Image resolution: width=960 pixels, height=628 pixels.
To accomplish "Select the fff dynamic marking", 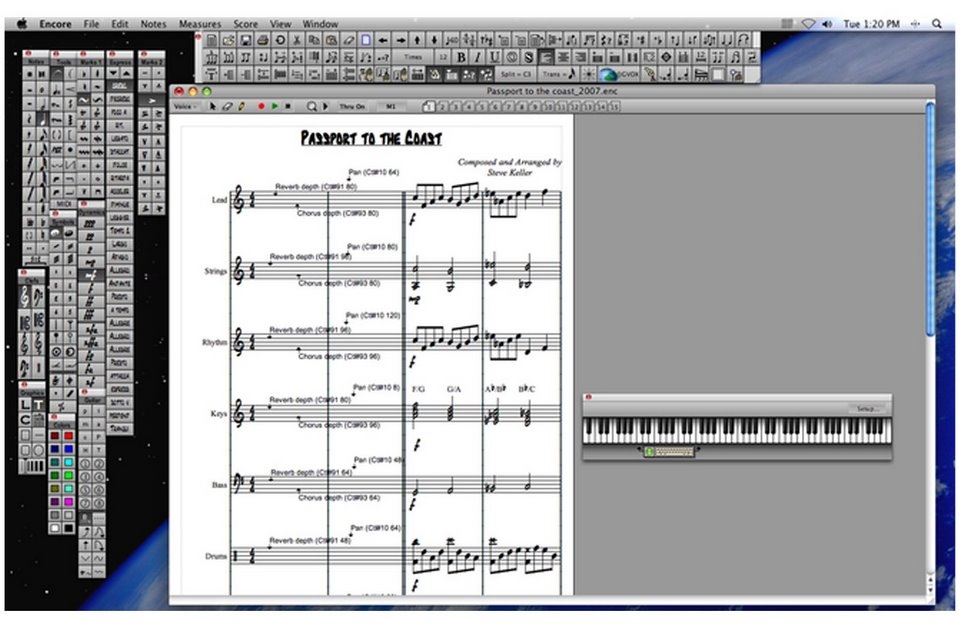I will 91,315.
